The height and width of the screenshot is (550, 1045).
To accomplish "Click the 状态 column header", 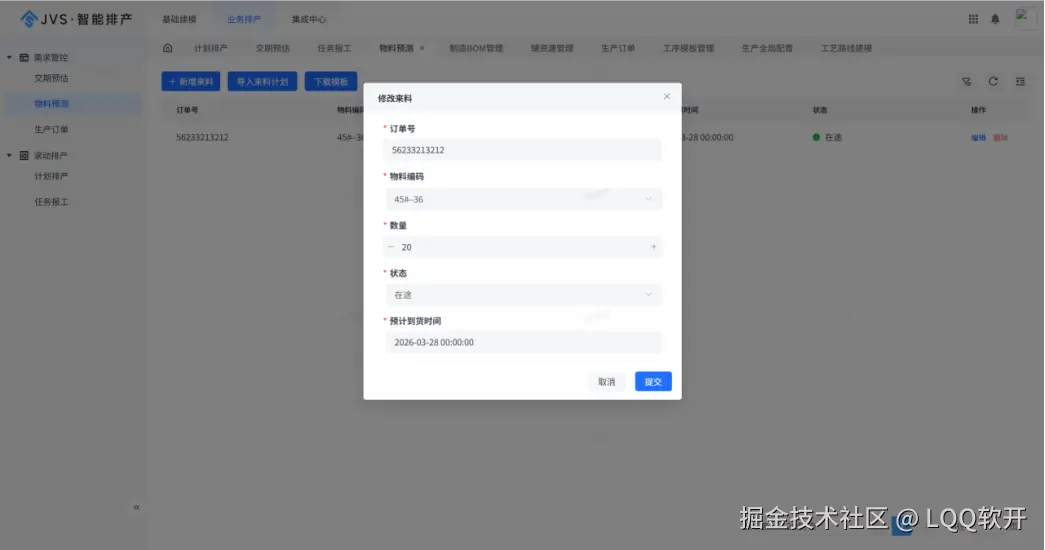I will [x=820, y=110].
